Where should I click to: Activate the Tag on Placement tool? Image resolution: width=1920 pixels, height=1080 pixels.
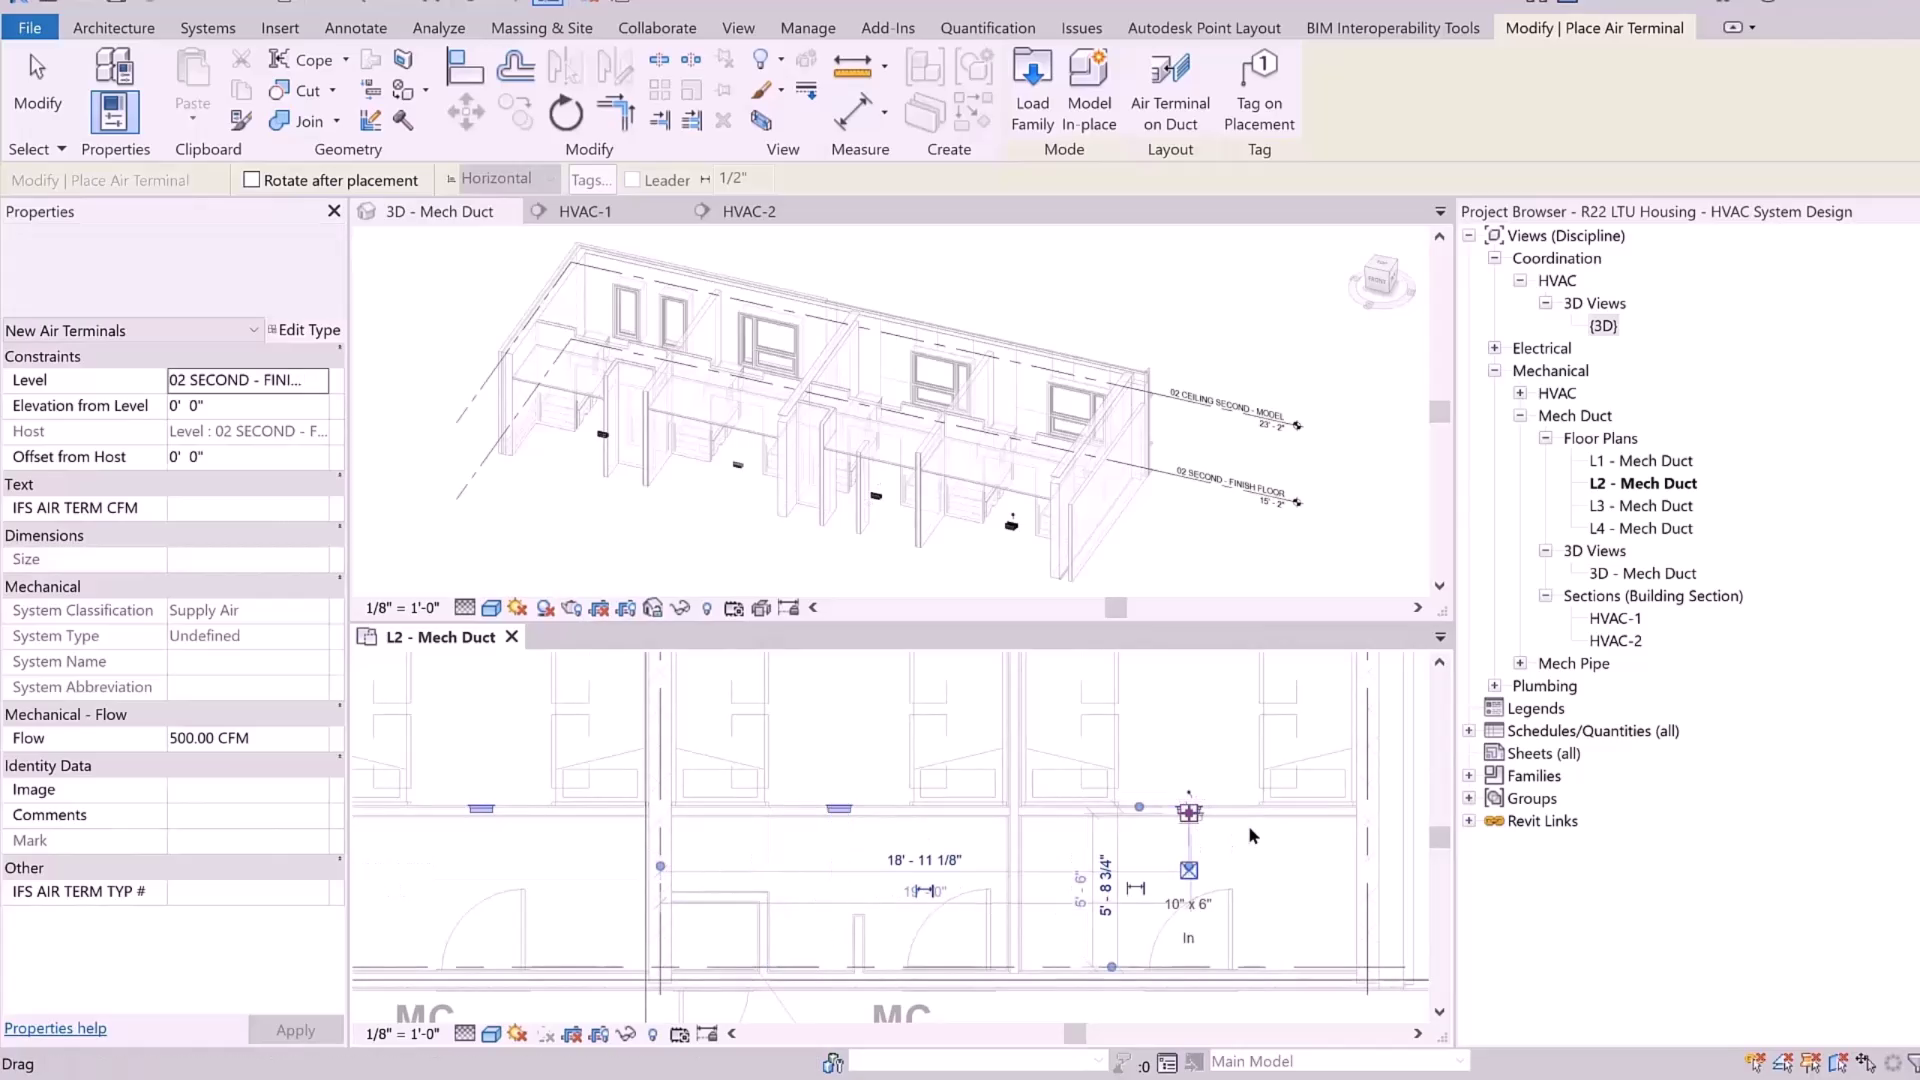(x=1259, y=90)
